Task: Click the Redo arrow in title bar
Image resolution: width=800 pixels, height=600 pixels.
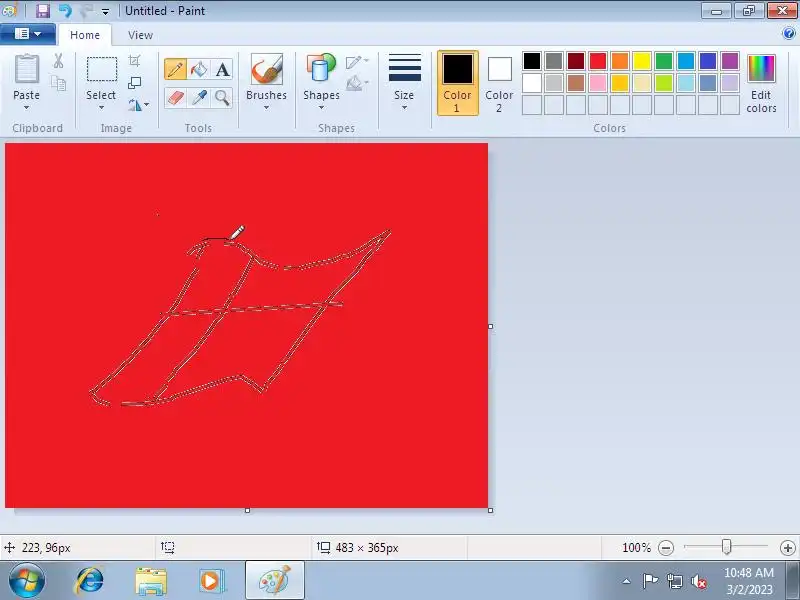Action: [86, 10]
